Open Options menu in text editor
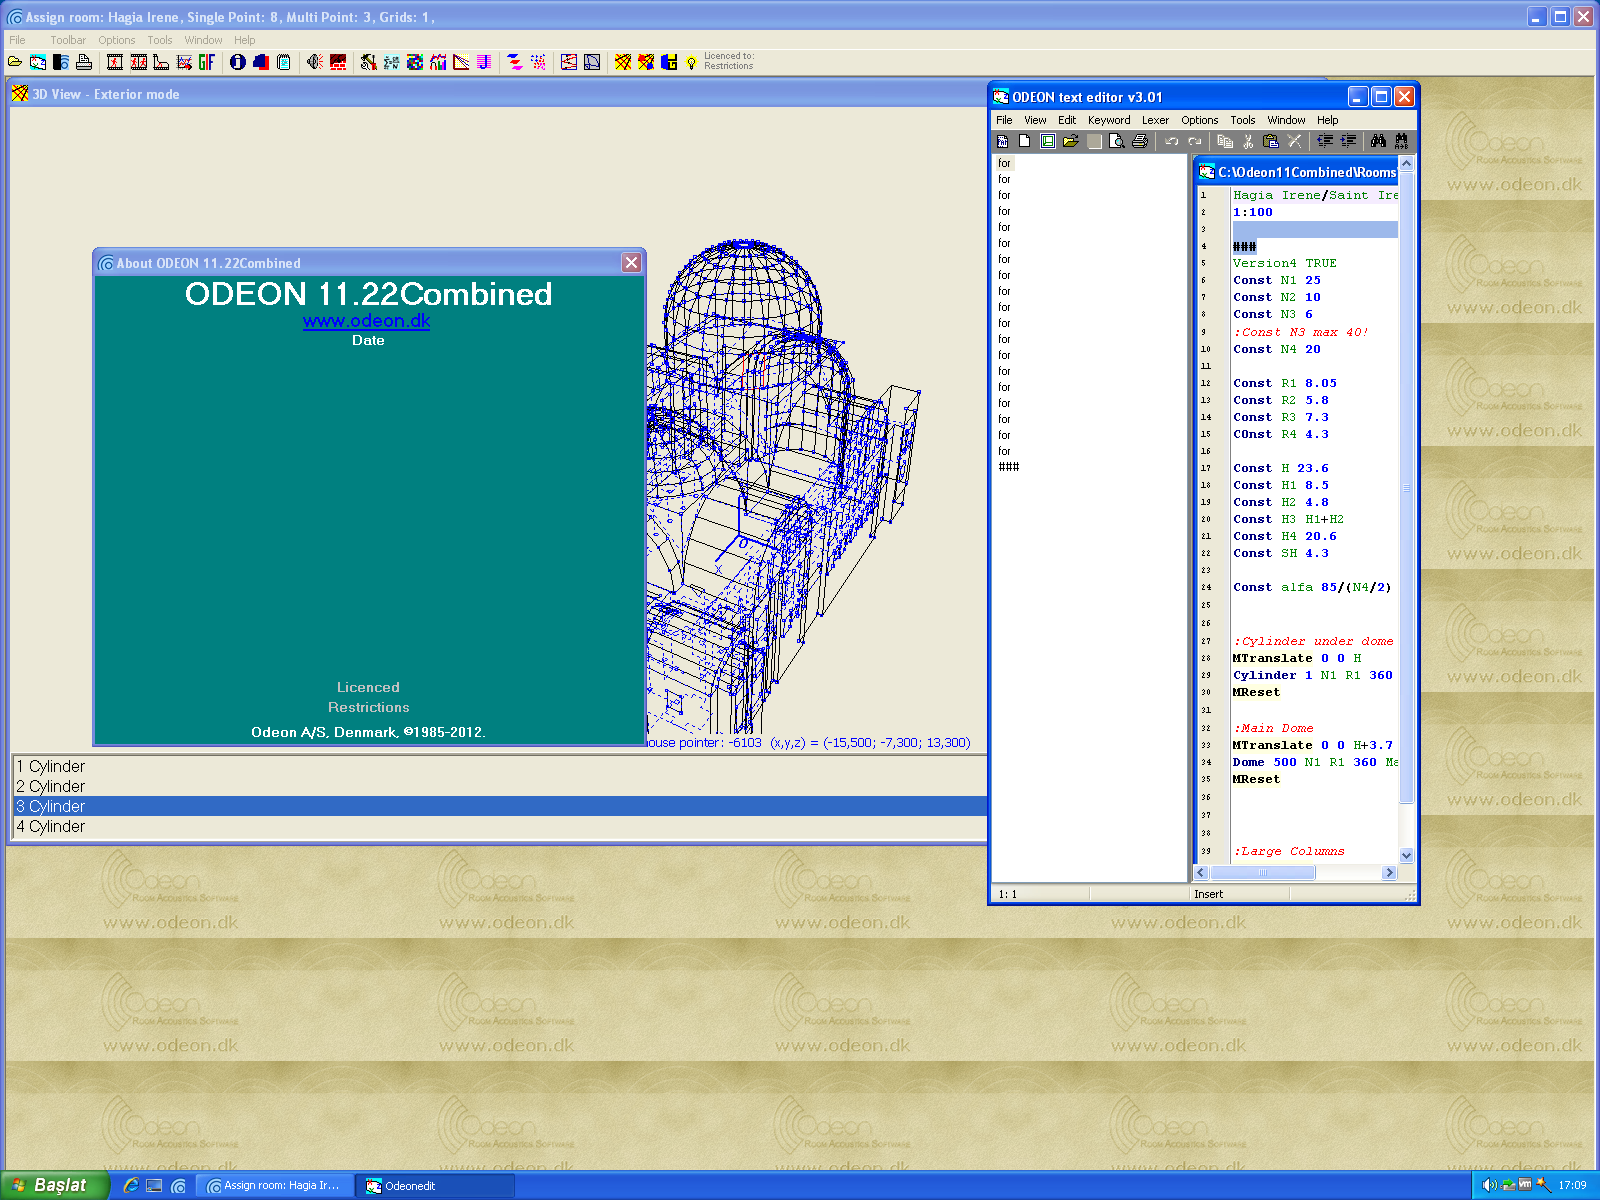This screenshot has width=1600, height=1200. coord(1200,120)
